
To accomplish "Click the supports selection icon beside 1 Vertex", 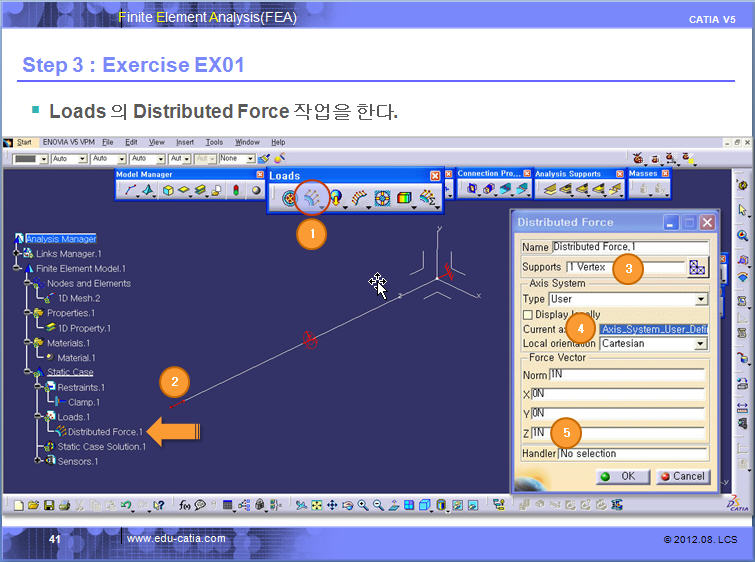I will (x=697, y=267).
